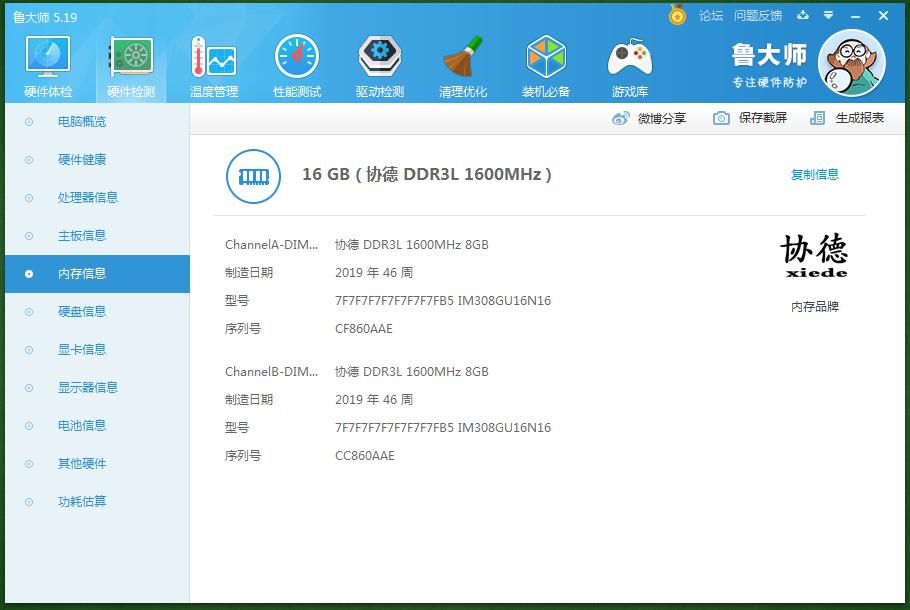Viewport: 910px width, 610px height.
Task: Open 驱动检测 driver detection
Action: [379, 63]
